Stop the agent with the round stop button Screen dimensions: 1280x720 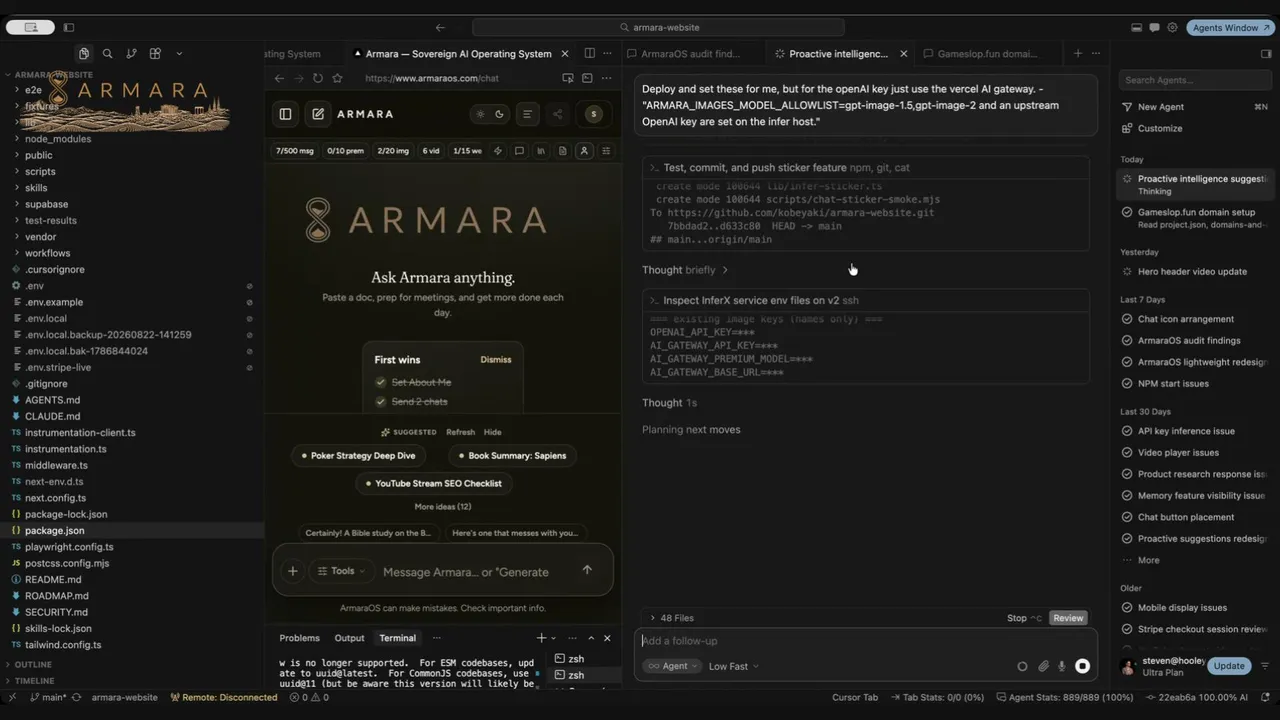pyautogui.click(x=1082, y=666)
